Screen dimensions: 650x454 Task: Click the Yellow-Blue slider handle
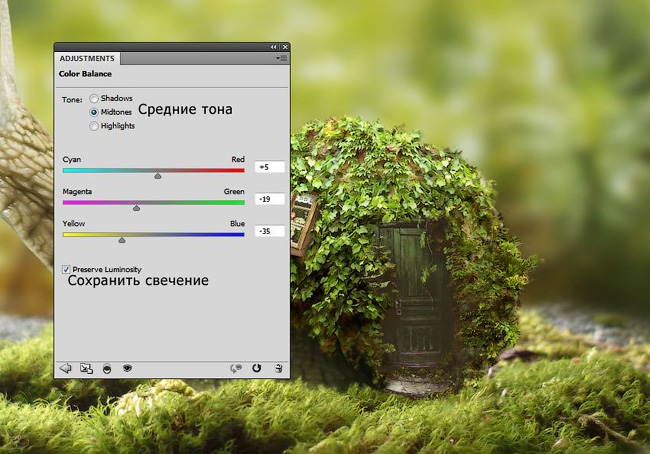point(122,240)
